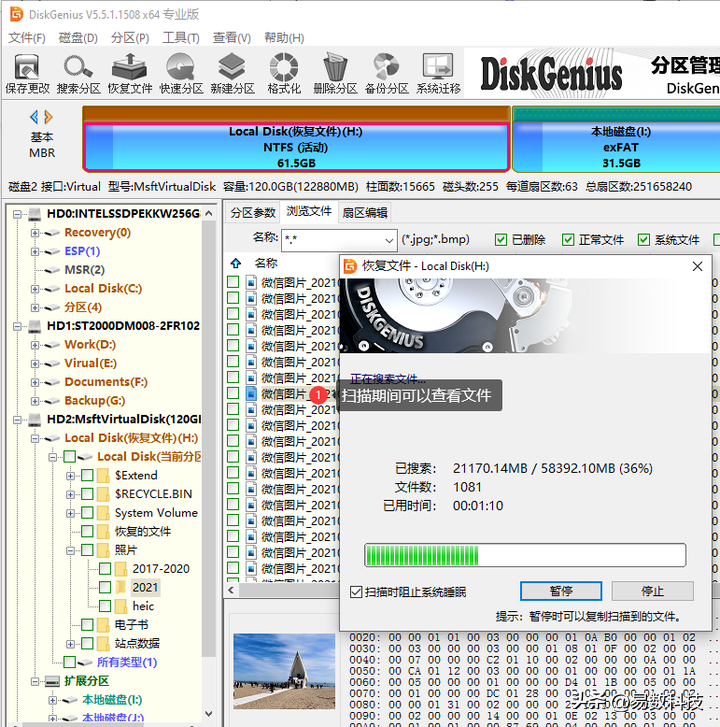Image resolution: width=720 pixels, height=727 pixels.
Task: Click the up-folder arrow in file list
Action: (x=236, y=263)
